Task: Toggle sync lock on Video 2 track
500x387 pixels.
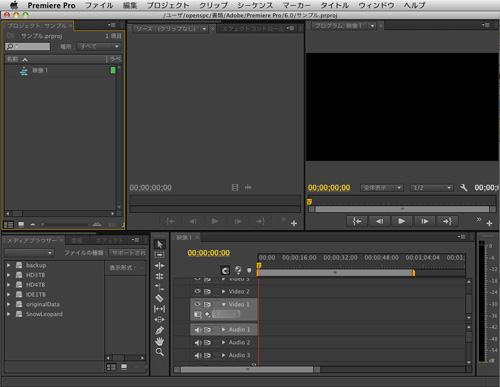Action: click(207, 292)
